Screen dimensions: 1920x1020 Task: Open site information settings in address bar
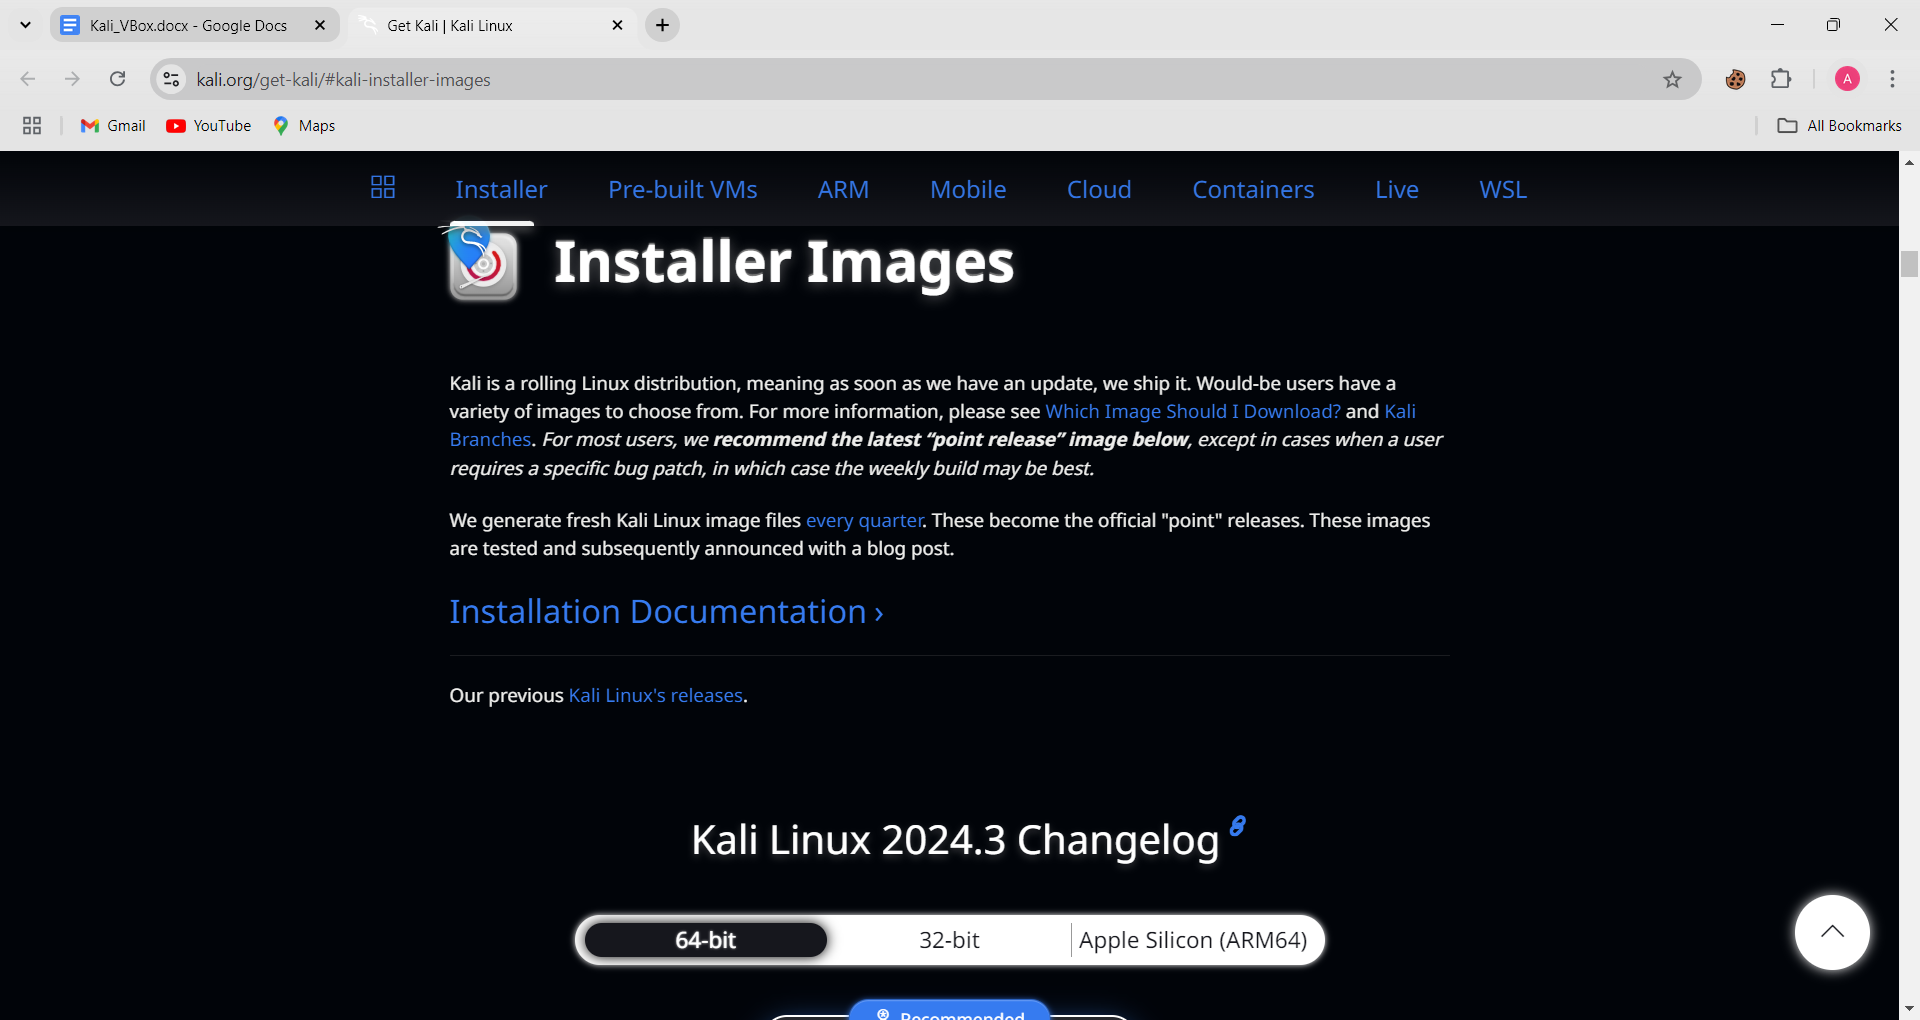click(x=171, y=79)
